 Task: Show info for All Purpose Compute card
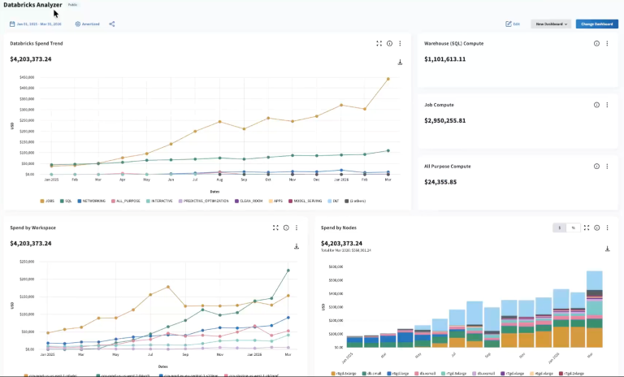click(x=597, y=166)
